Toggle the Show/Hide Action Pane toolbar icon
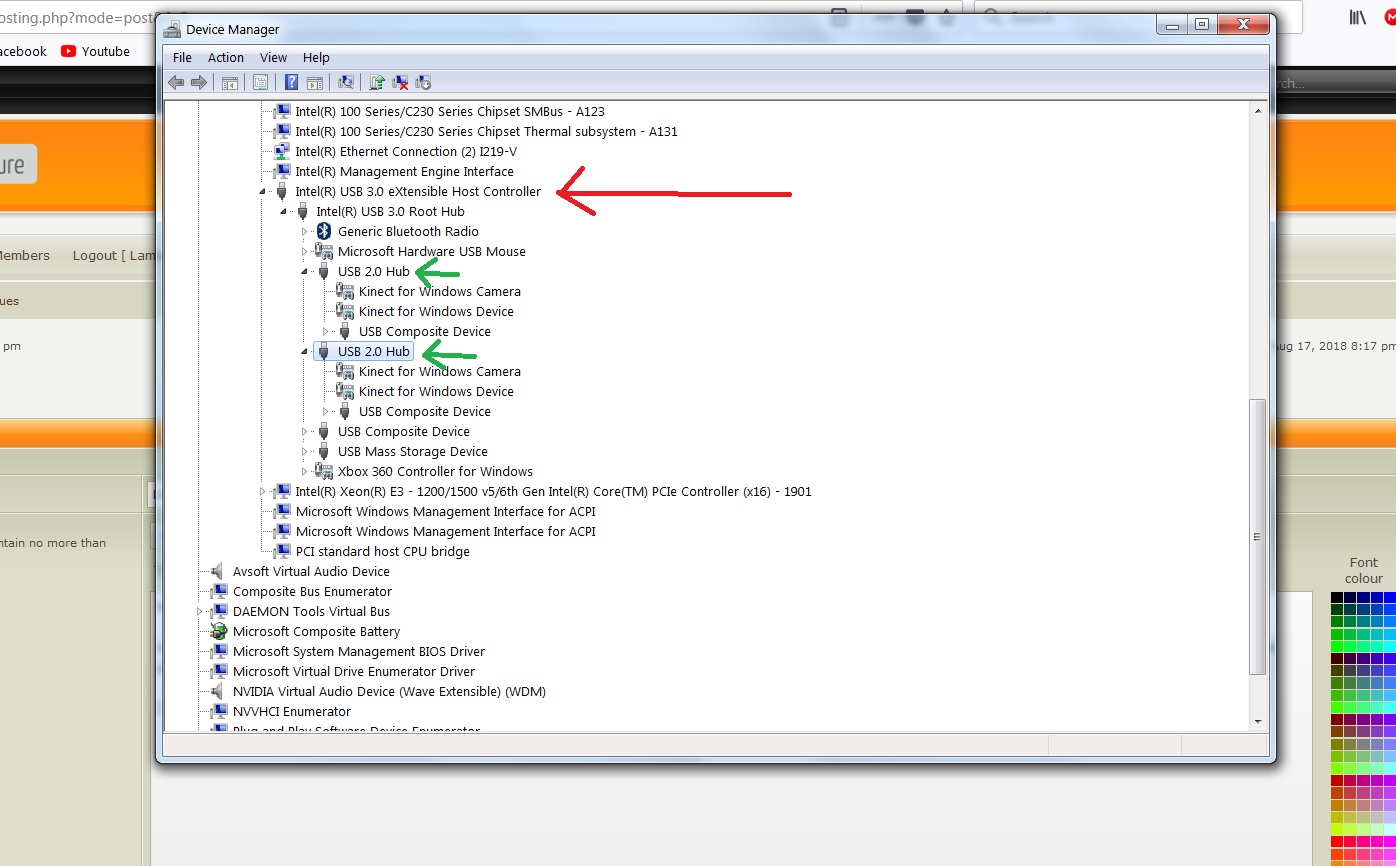Screen dimensions: 1396x866 tap(314, 82)
